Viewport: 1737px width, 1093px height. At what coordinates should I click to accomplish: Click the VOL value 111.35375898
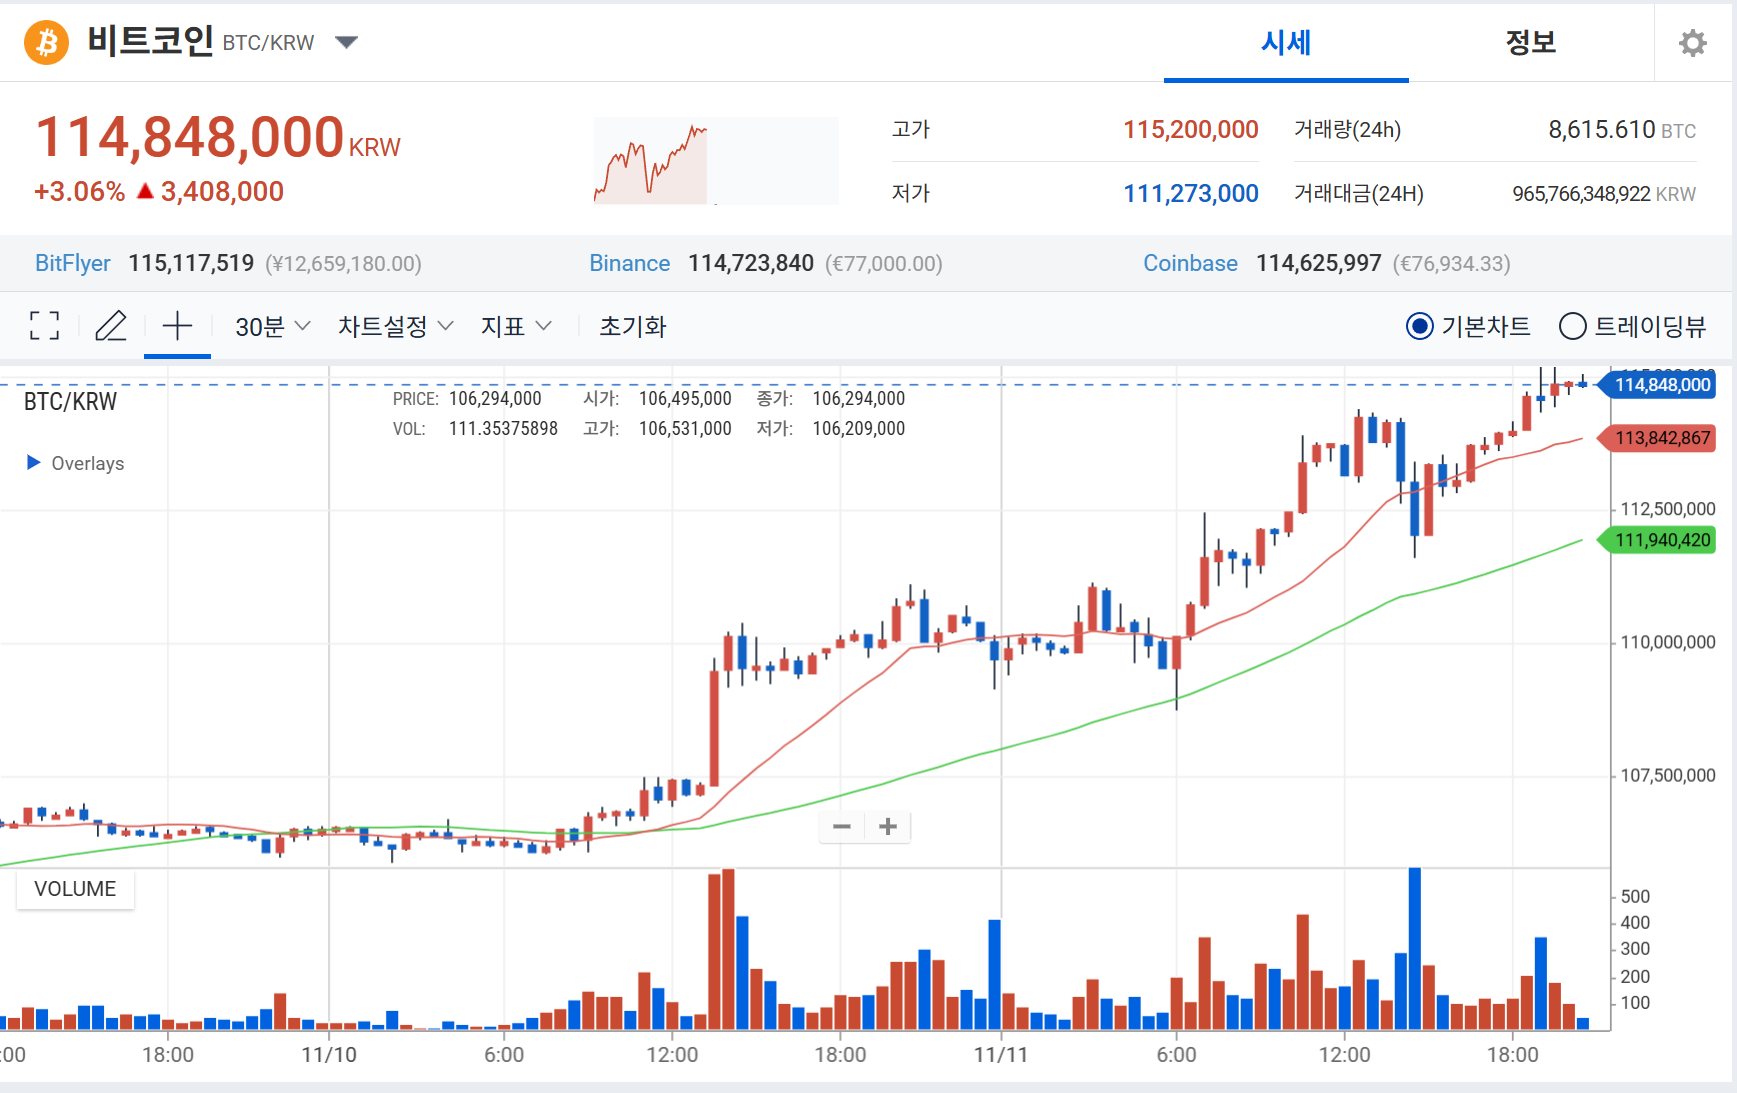pos(503,429)
